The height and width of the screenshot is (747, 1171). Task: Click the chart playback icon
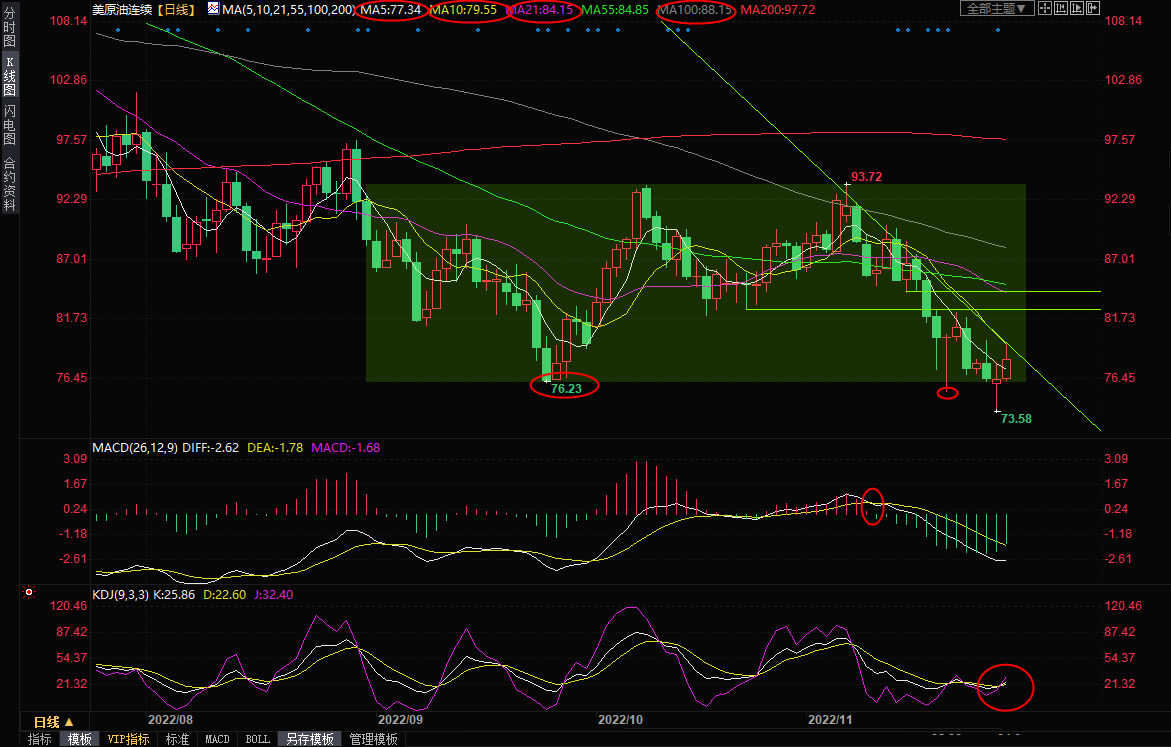tap(1079, 9)
